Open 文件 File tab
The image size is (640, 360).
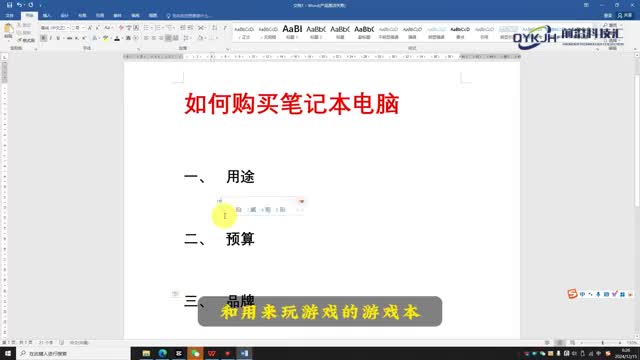10,16
